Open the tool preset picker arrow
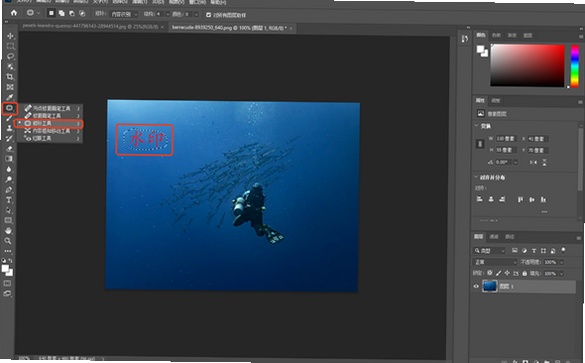The height and width of the screenshot is (363, 585). 38,13
